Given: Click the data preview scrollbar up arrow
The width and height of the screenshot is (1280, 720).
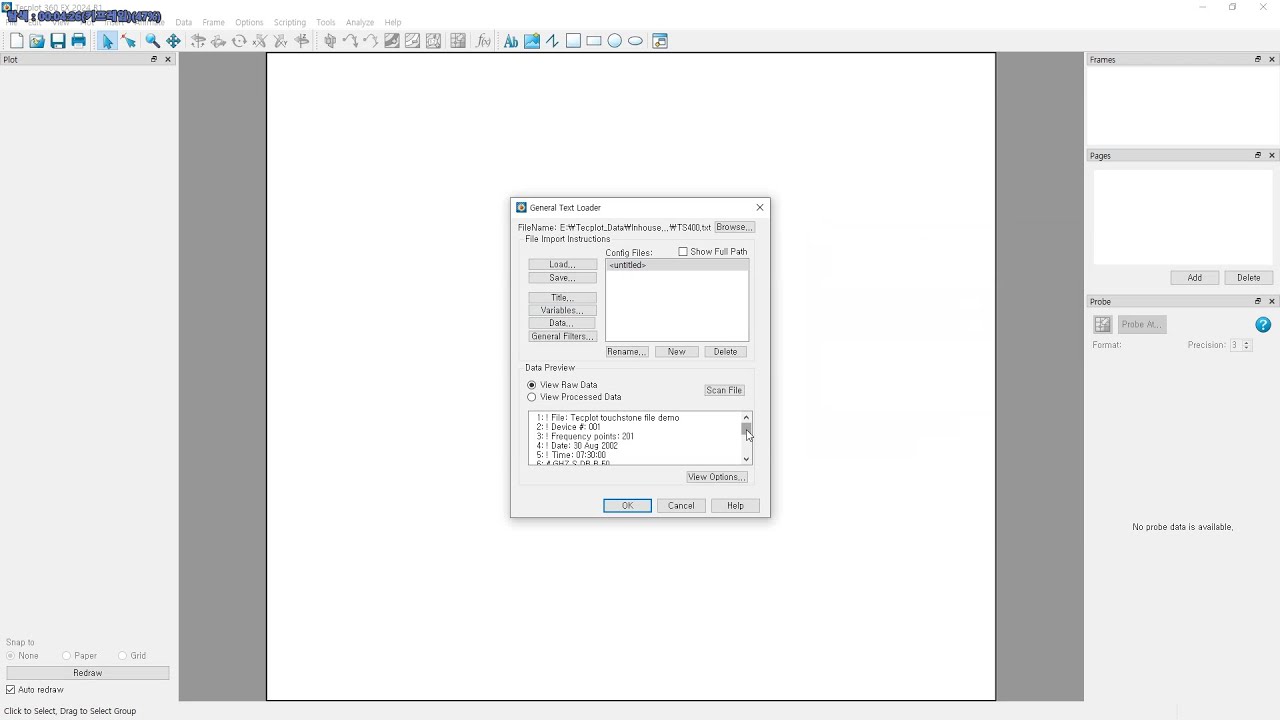Looking at the screenshot, I should (x=746, y=417).
